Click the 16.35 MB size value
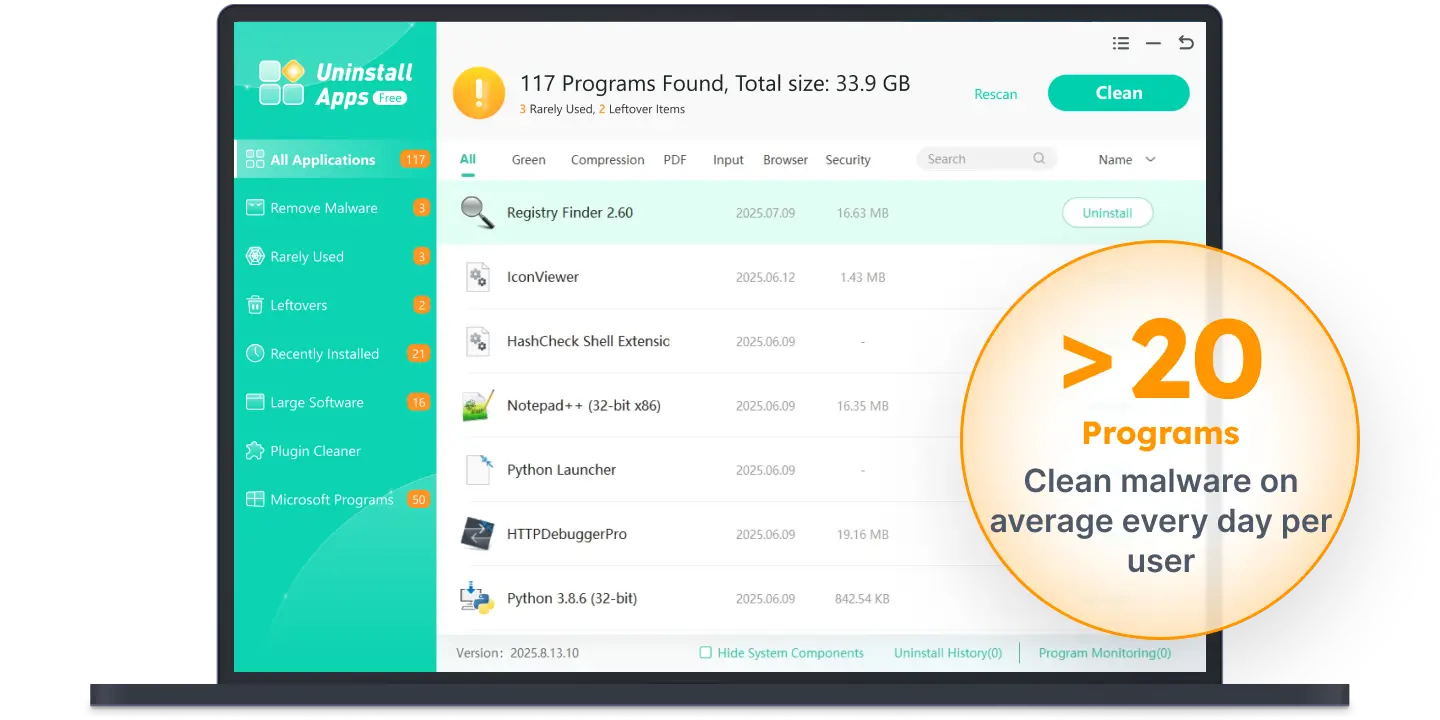This screenshot has height=720, width=1440. [863, 406]
